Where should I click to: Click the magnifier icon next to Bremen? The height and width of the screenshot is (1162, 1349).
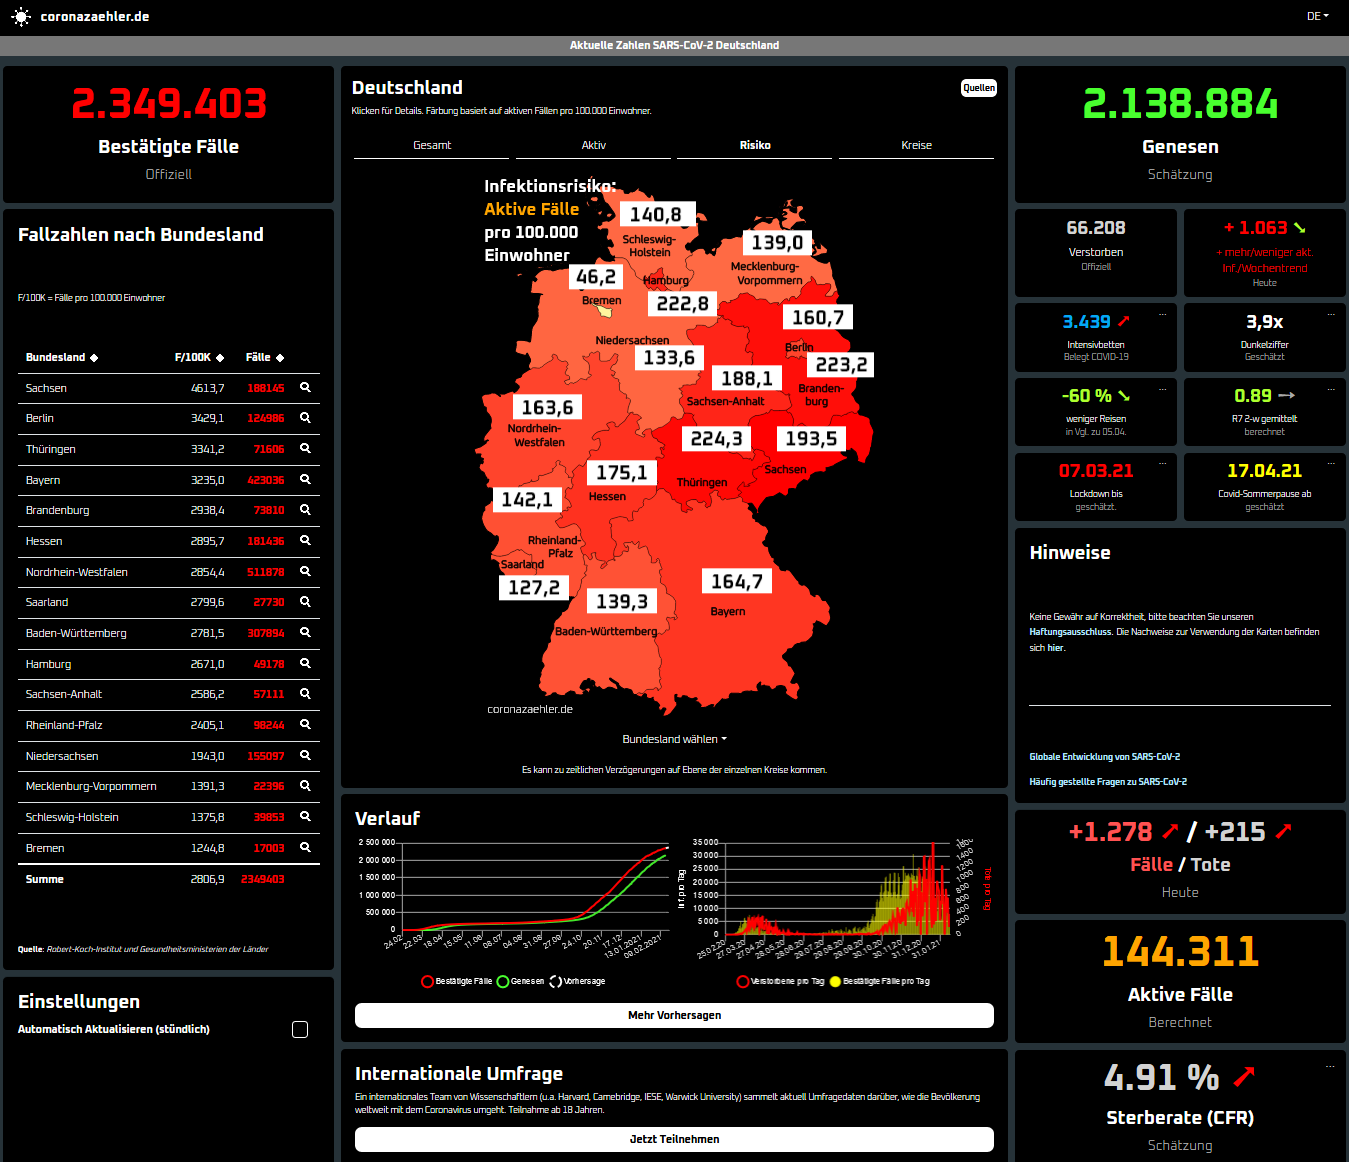[305, 848]
